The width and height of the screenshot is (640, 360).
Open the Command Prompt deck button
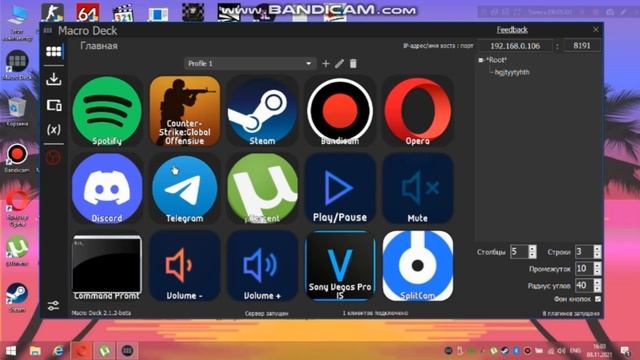107,266
